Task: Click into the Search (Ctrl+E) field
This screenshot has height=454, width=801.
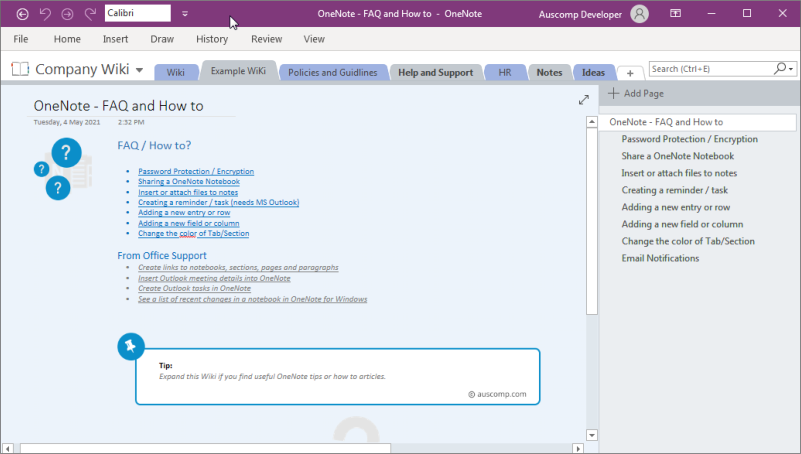Action: coord(711,68)
